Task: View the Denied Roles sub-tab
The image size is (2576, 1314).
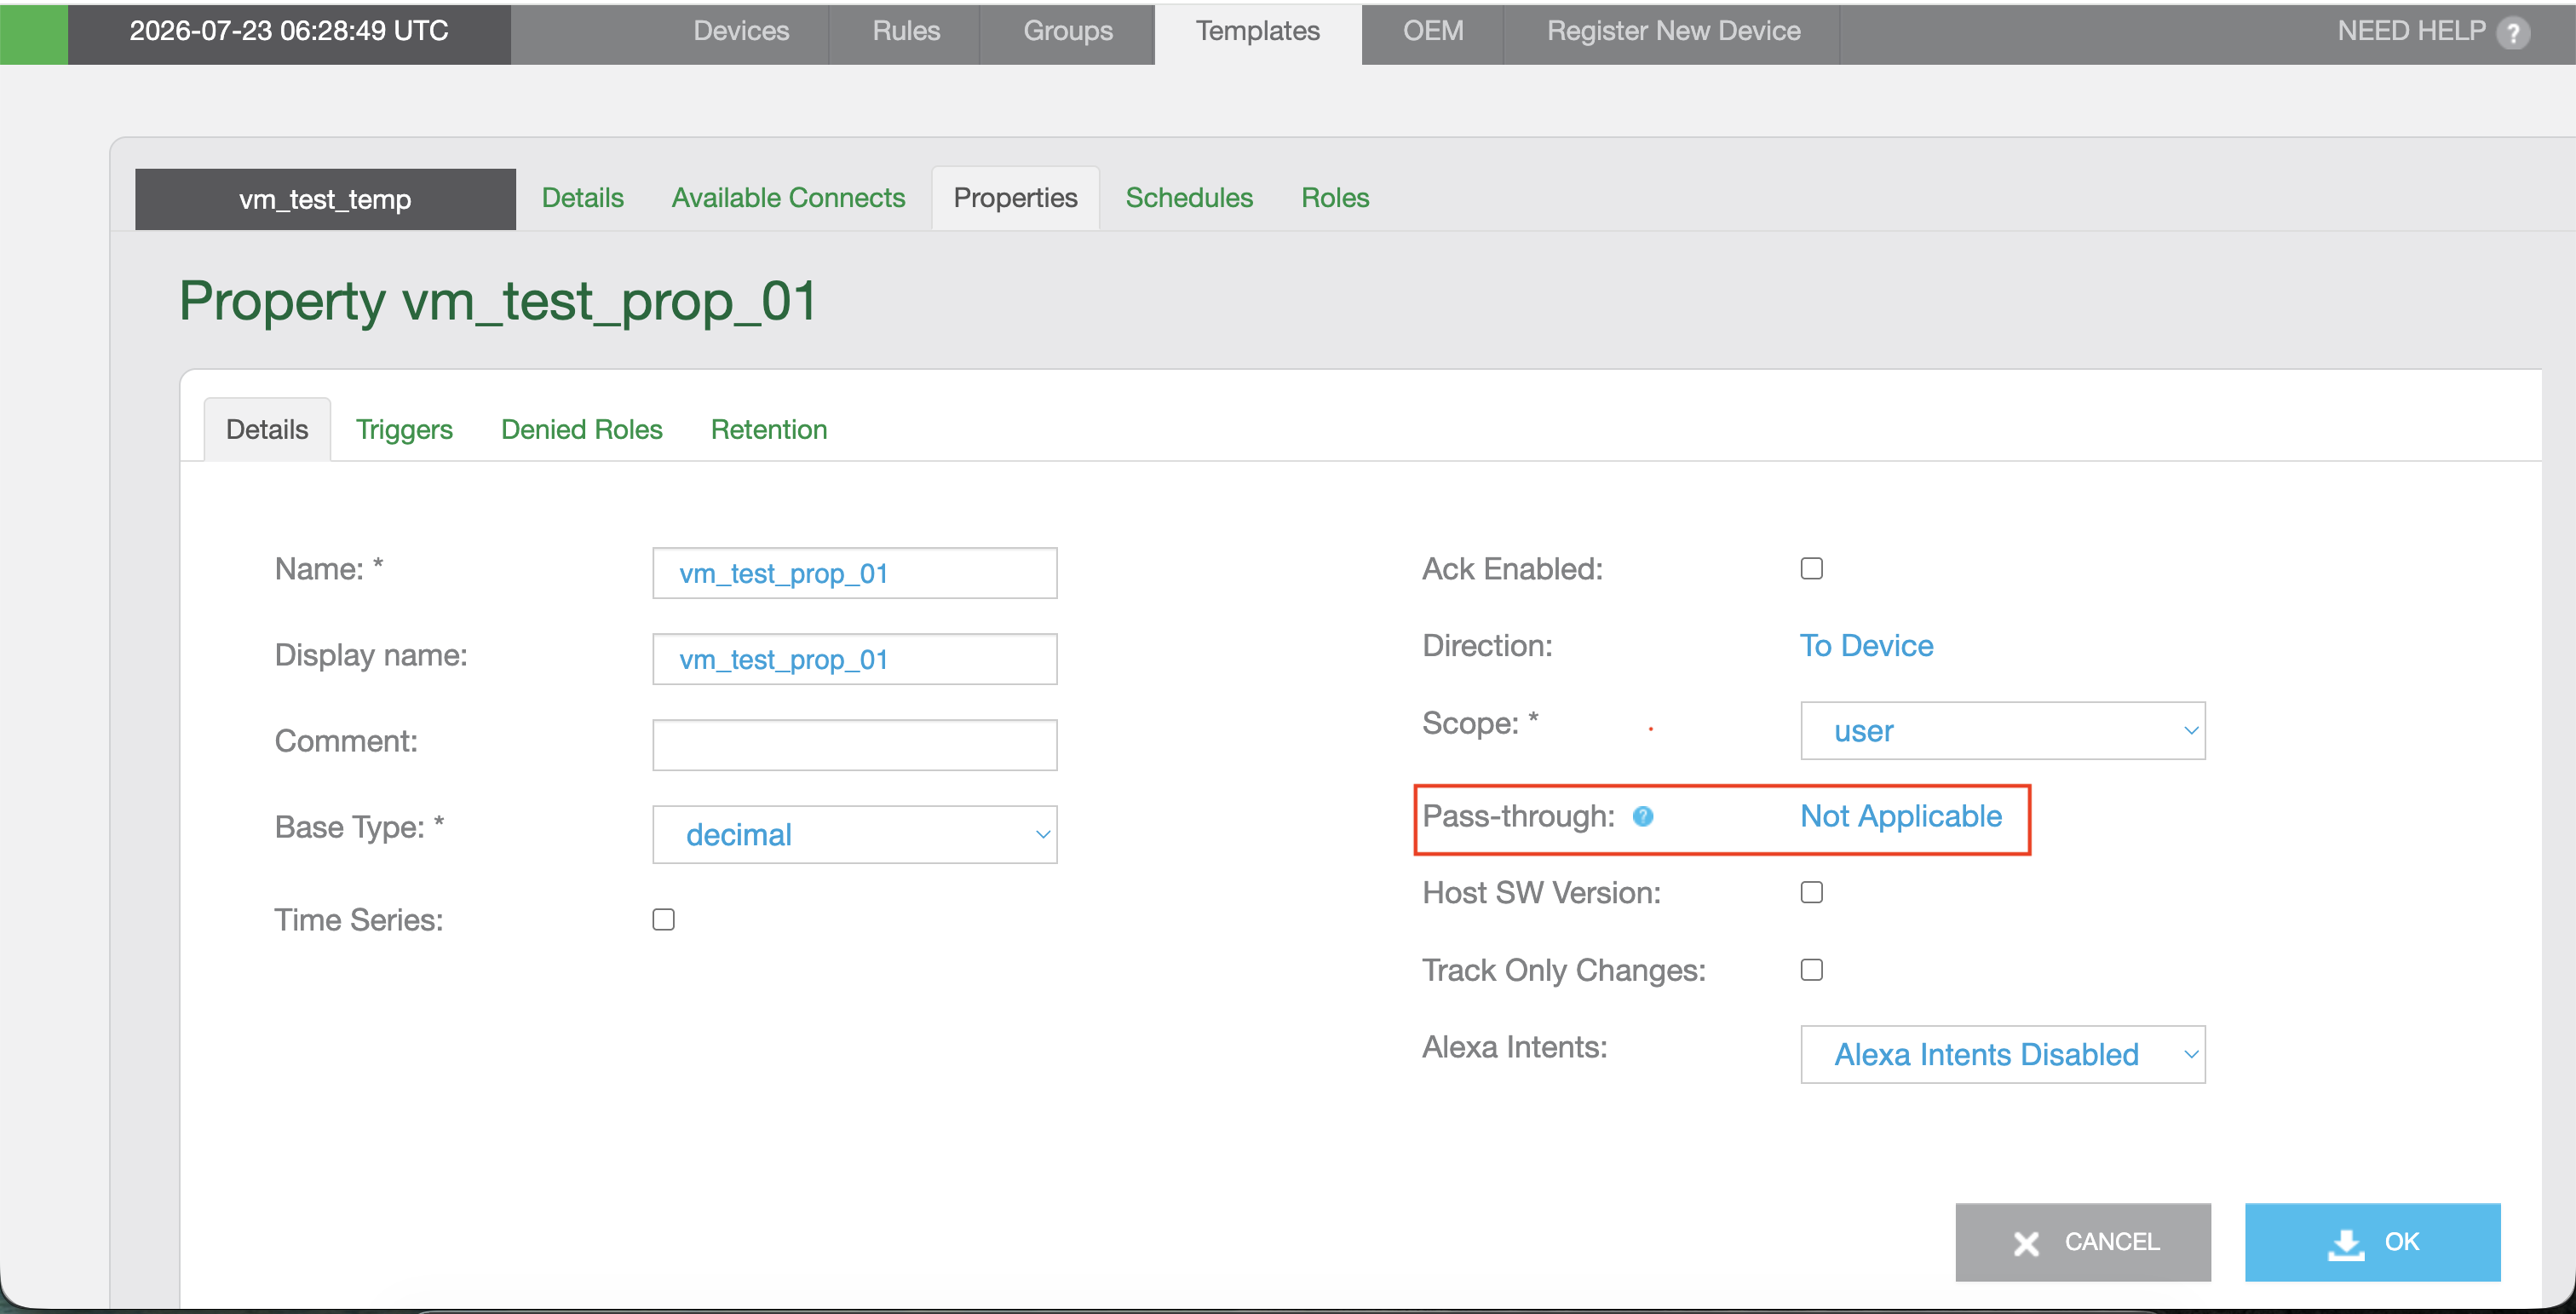Action: pos(582,430)
